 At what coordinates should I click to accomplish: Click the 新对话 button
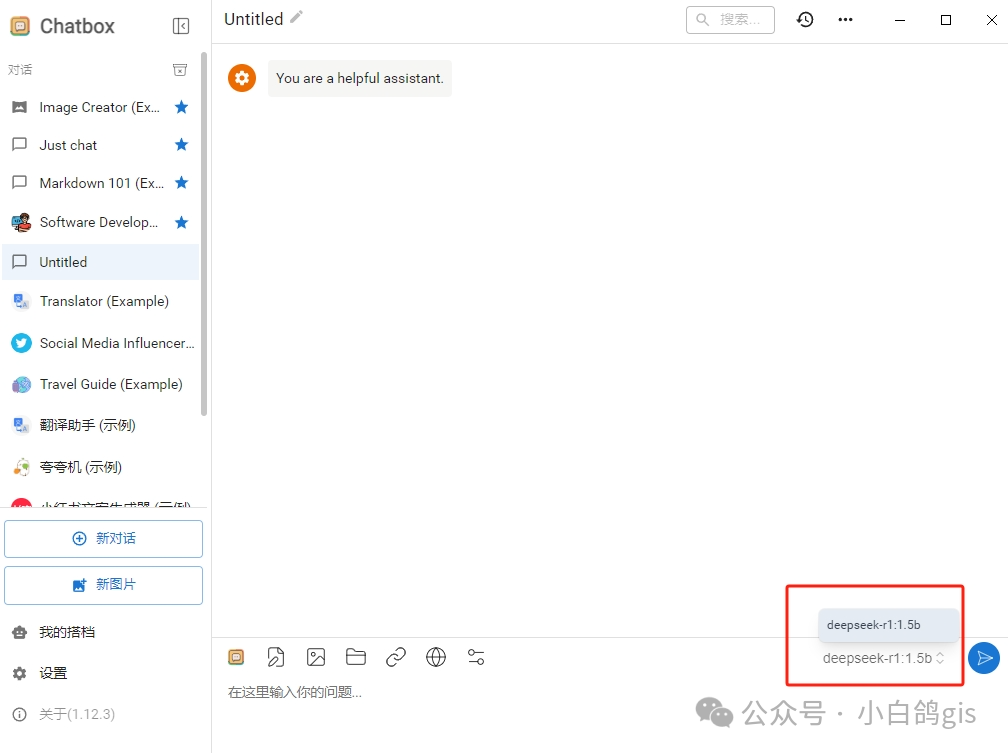pos(104,539)
